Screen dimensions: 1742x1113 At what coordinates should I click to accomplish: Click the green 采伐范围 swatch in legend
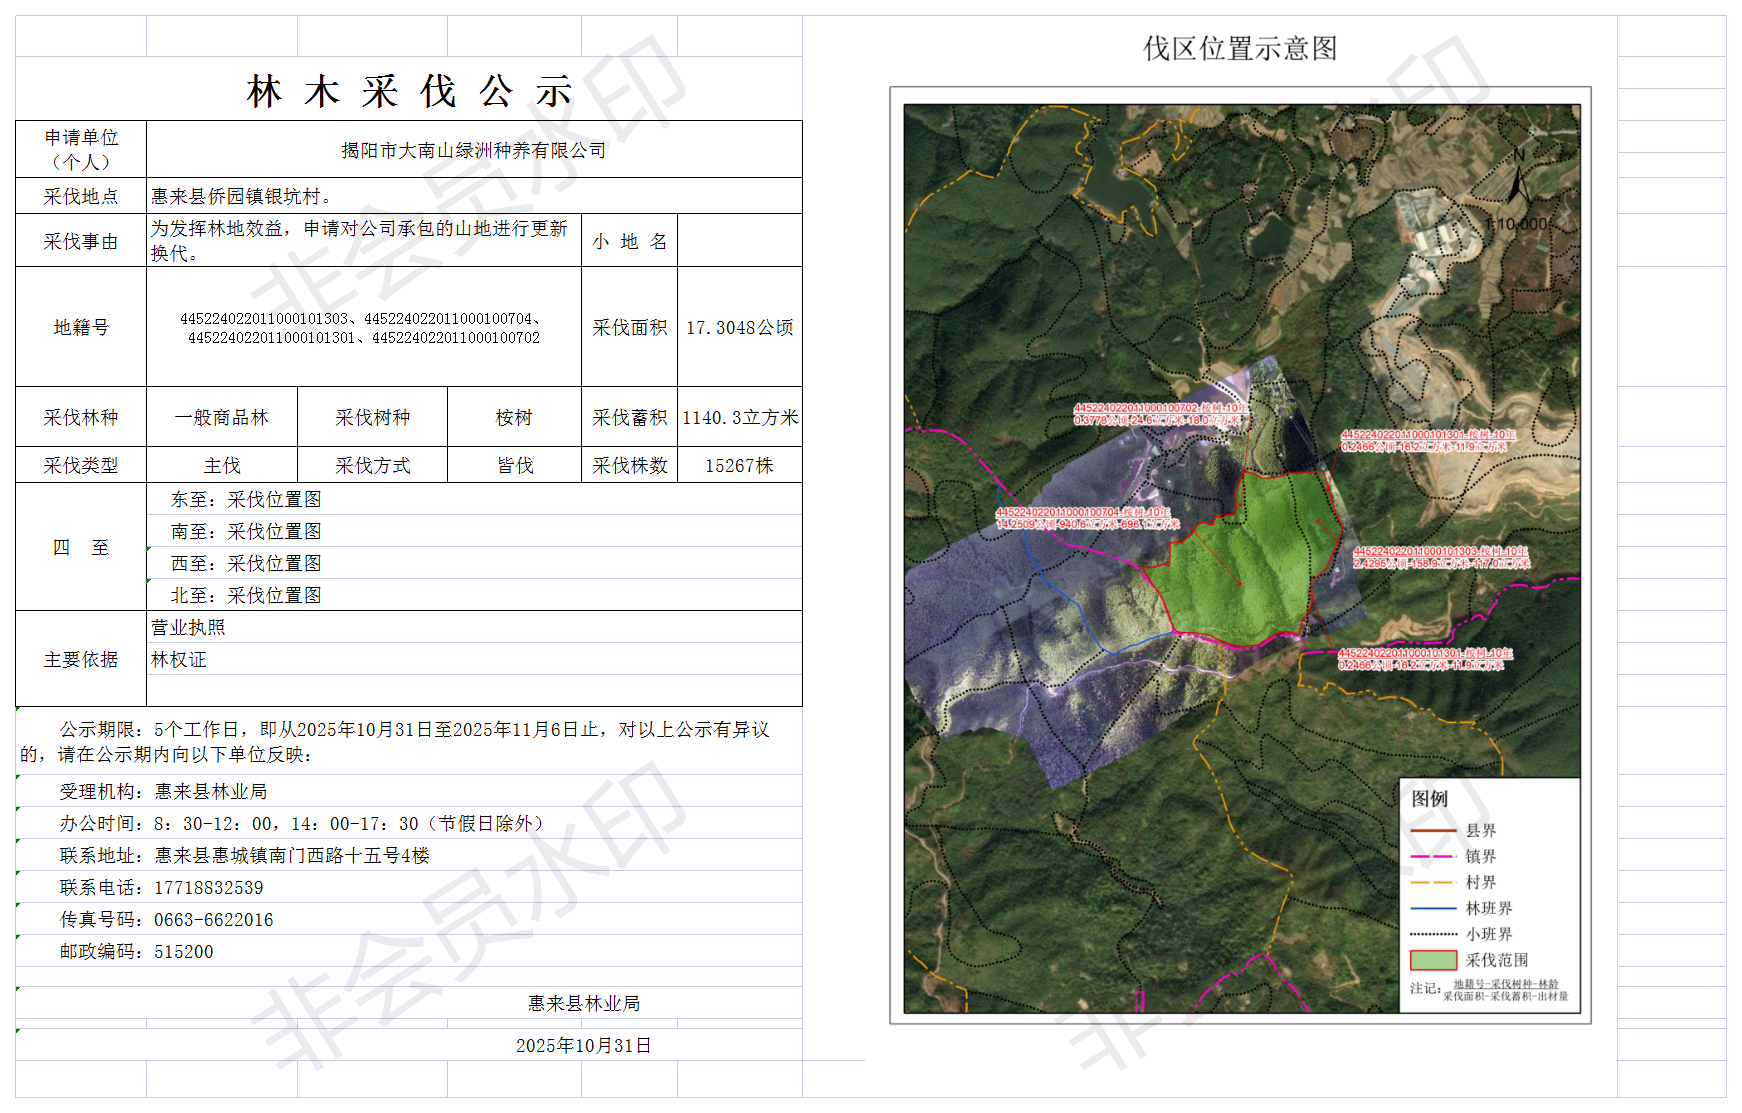[1432, 960]
